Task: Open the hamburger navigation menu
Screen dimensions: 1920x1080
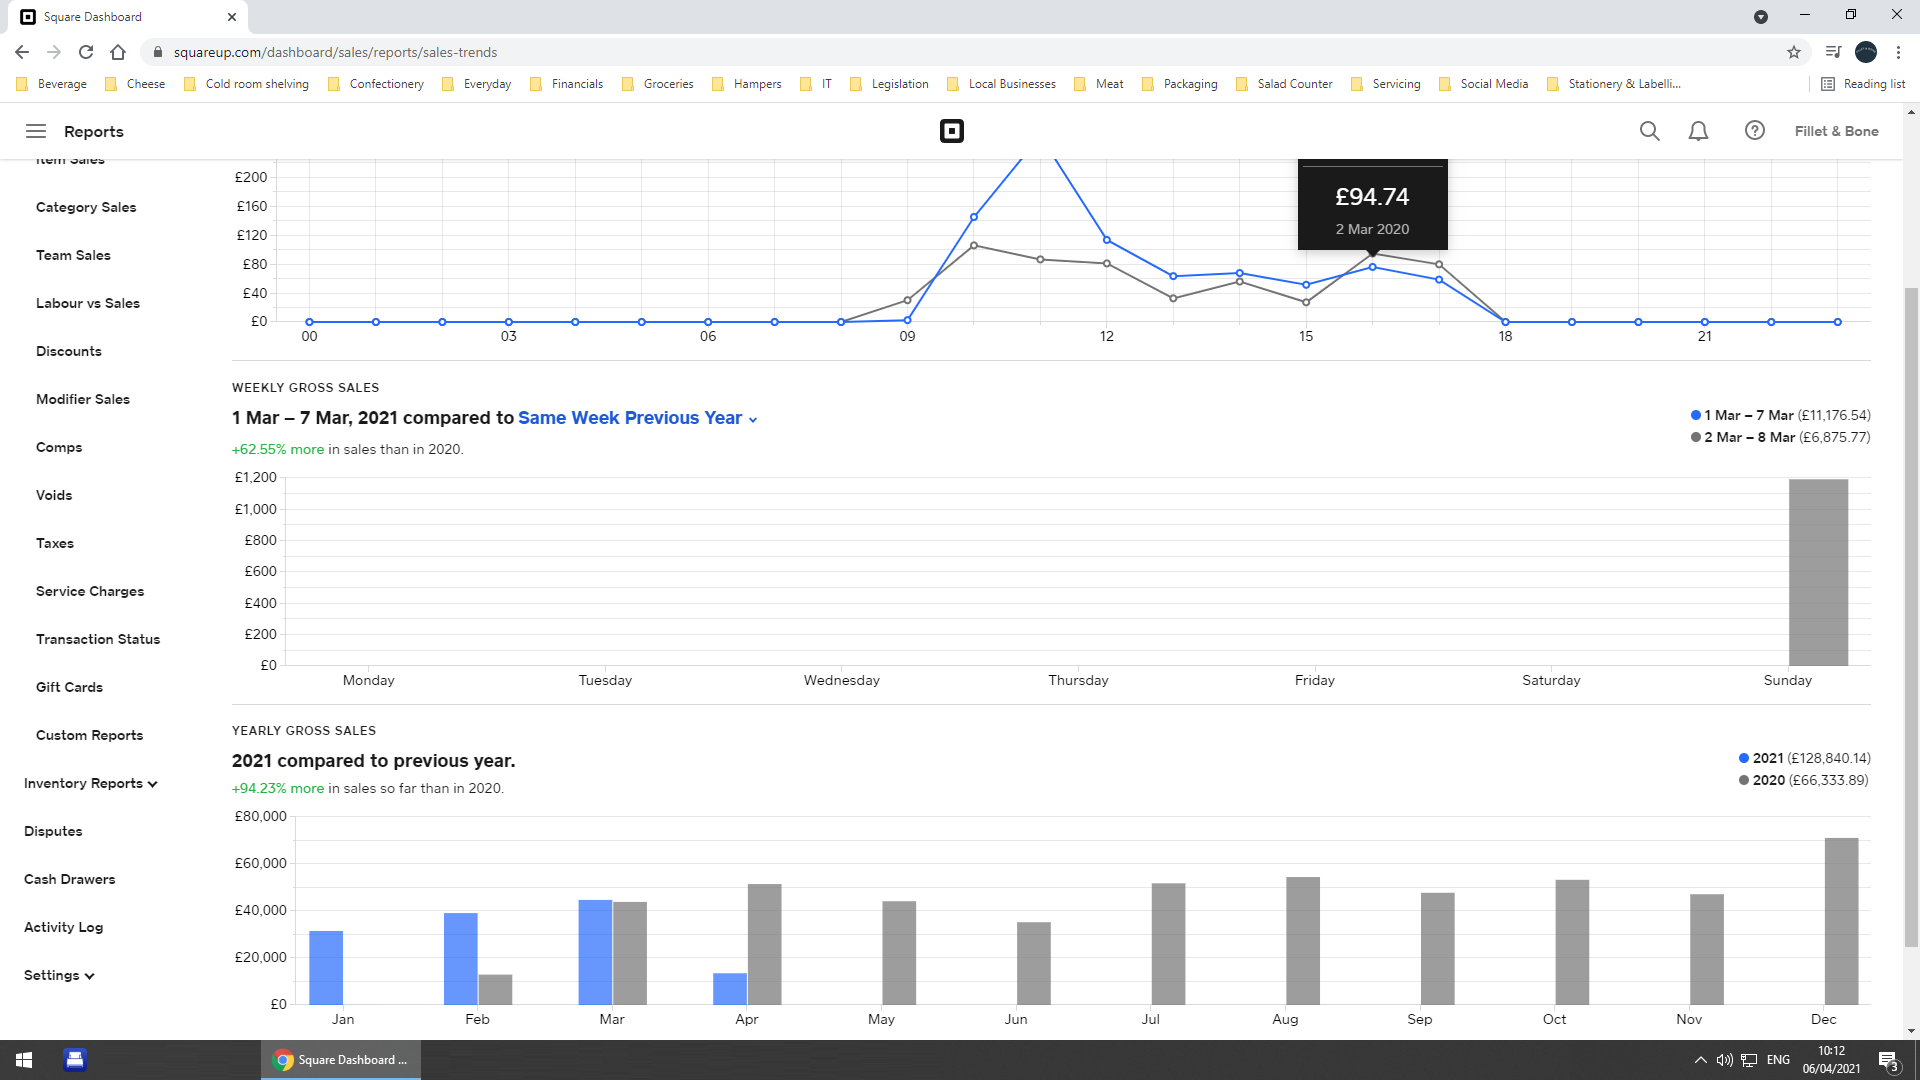Action: click(x=36, y=131)
